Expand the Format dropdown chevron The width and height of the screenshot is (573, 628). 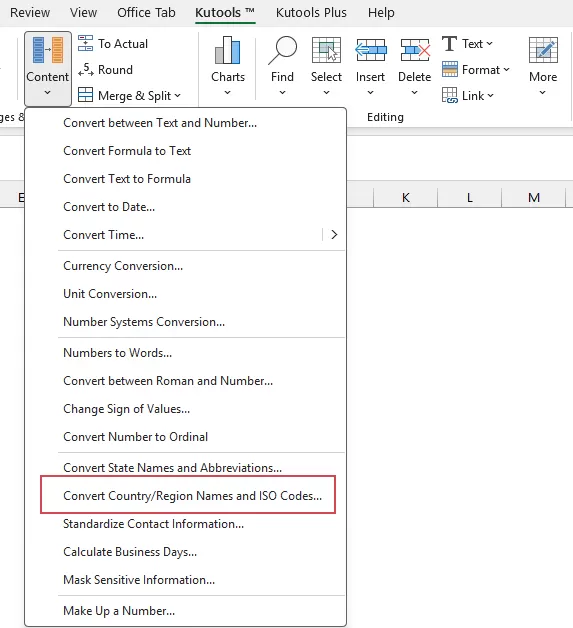pos(507,70)
